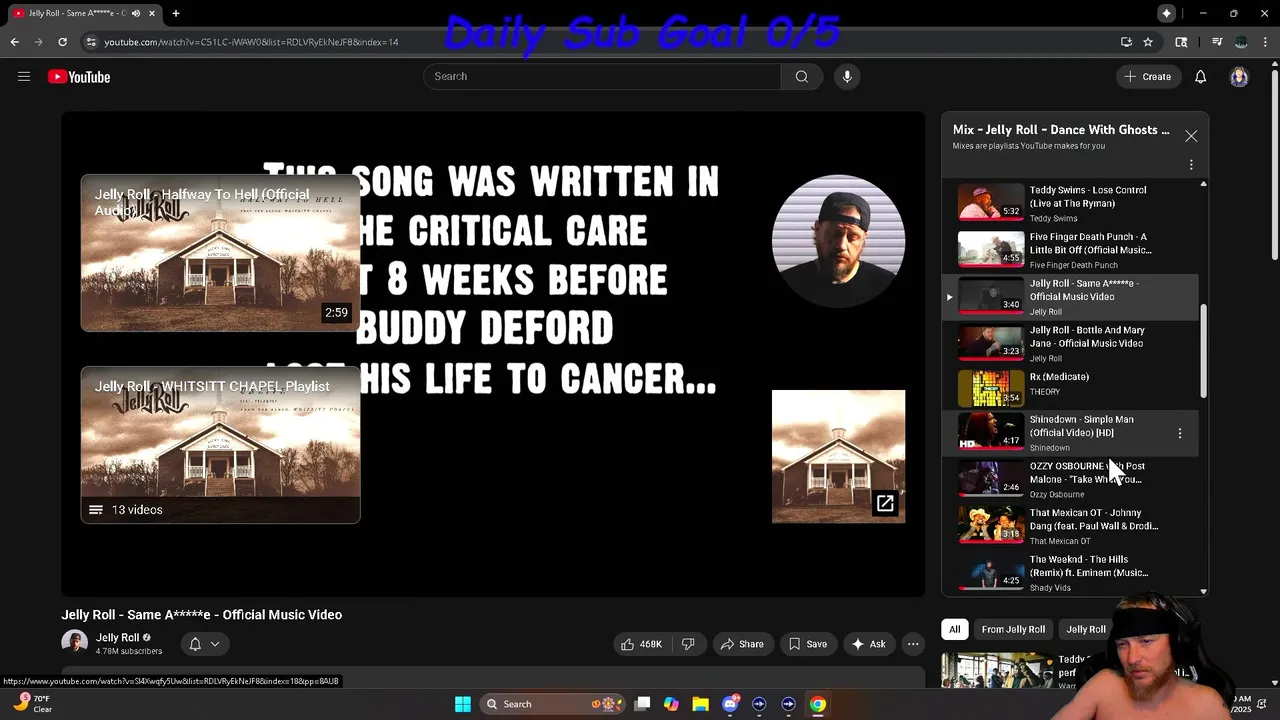Image resolution: width=1280 pixels, height=720 pixels.
Task: Dislike this video
Action: 688,644
